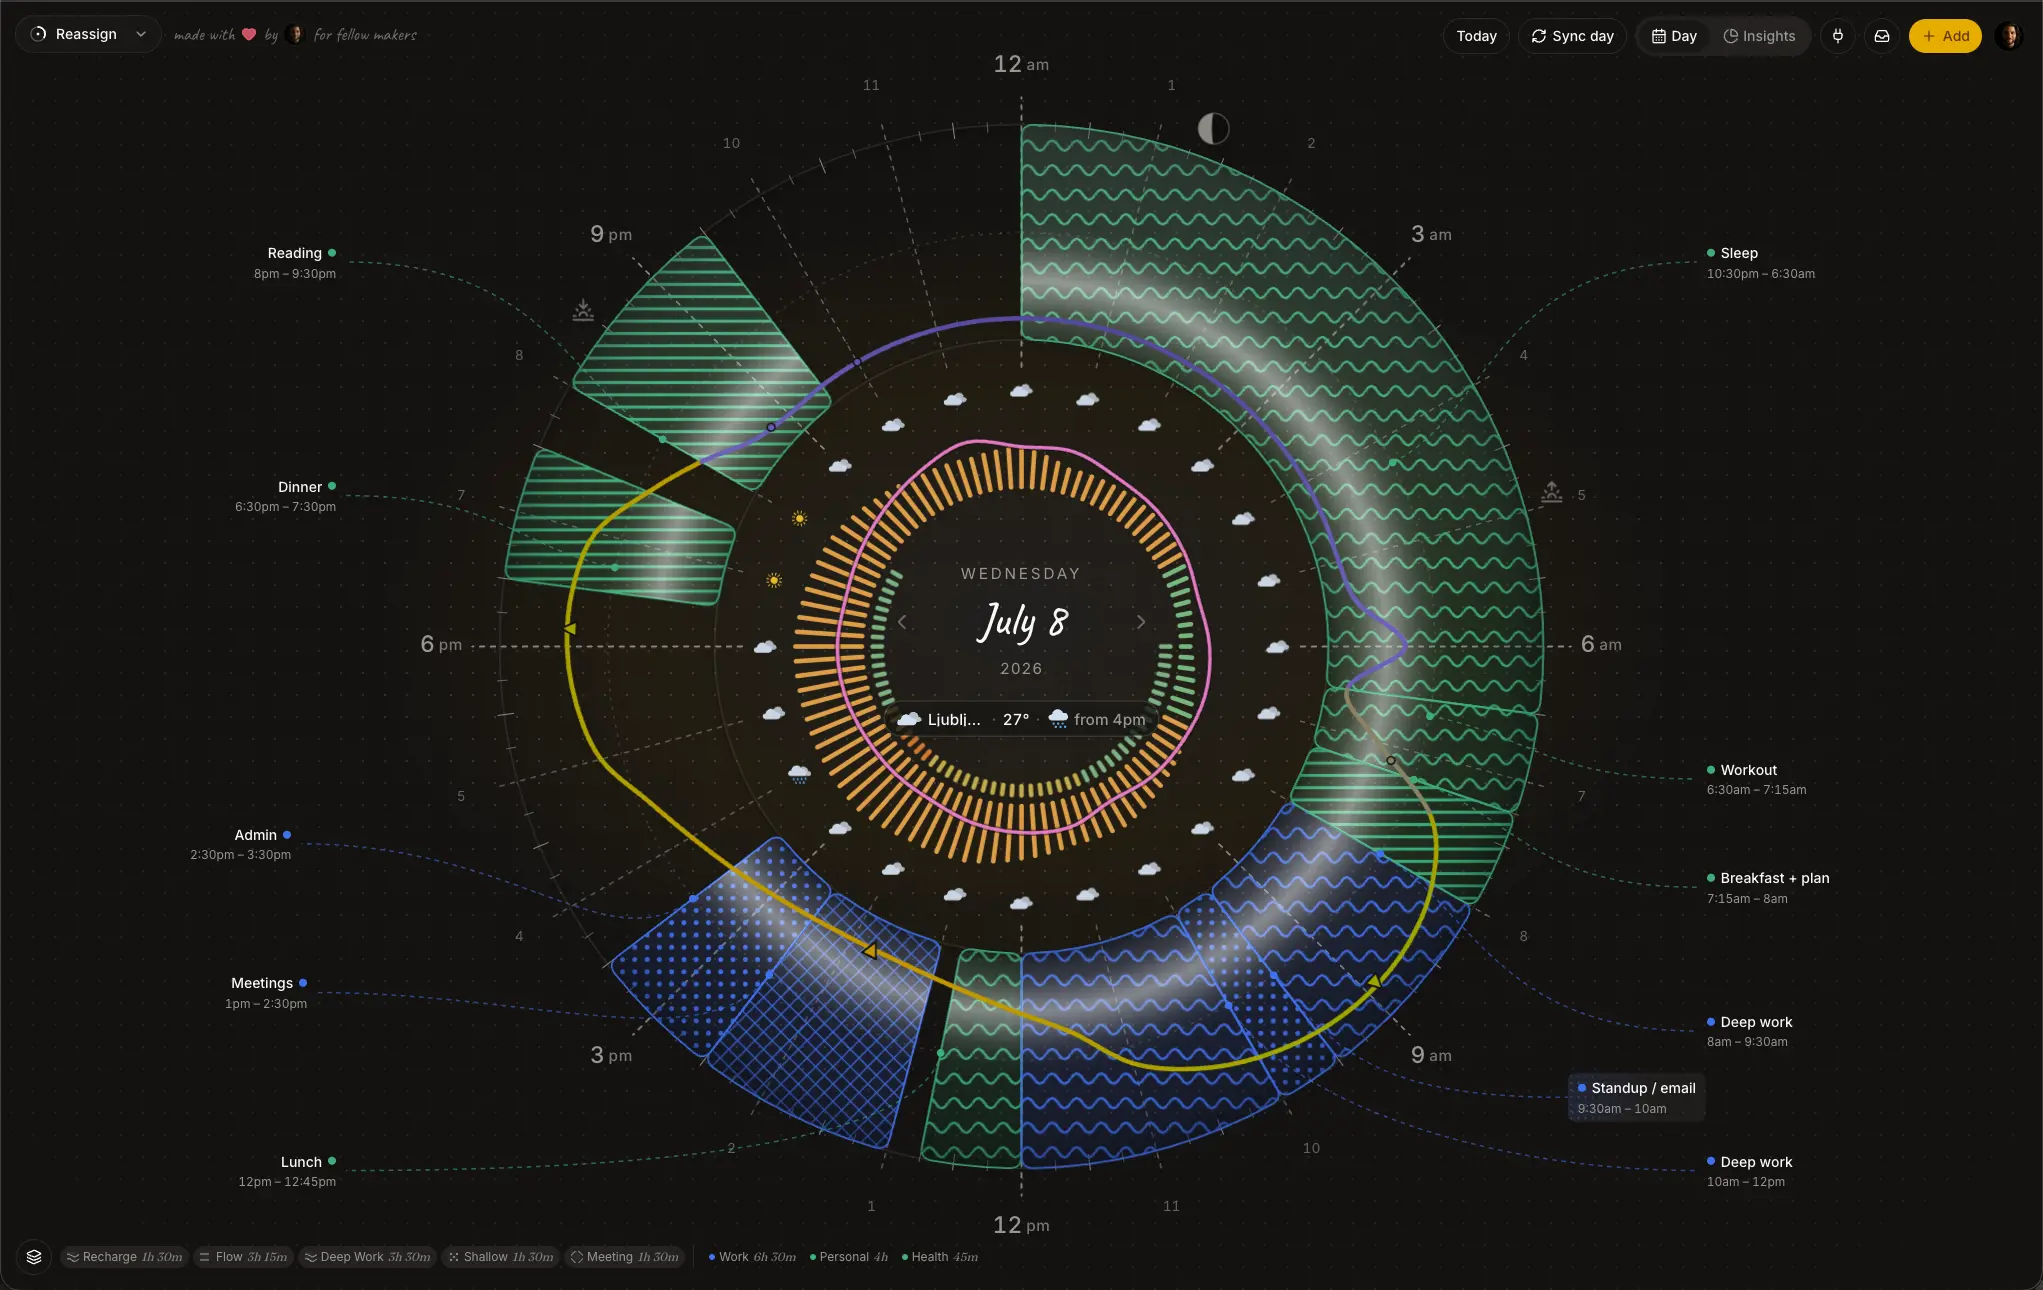Toggle the Personal 4h category
The width and height of the screenshot is (2043, 1290).
848,1257
